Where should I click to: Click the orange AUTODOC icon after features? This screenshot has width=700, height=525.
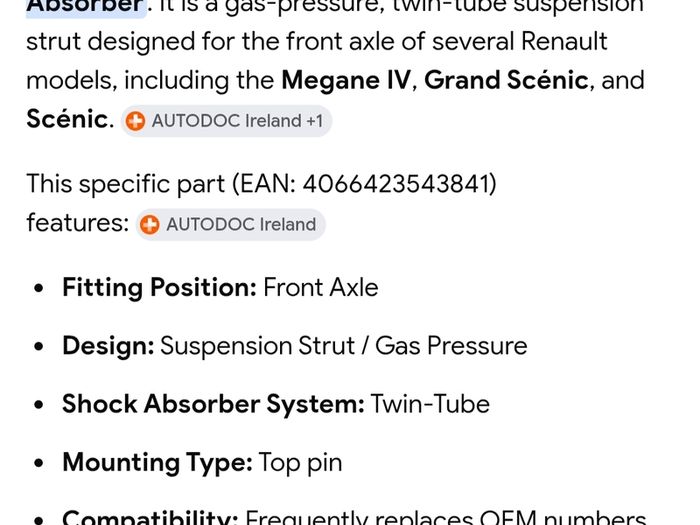[x=150, y=225]
